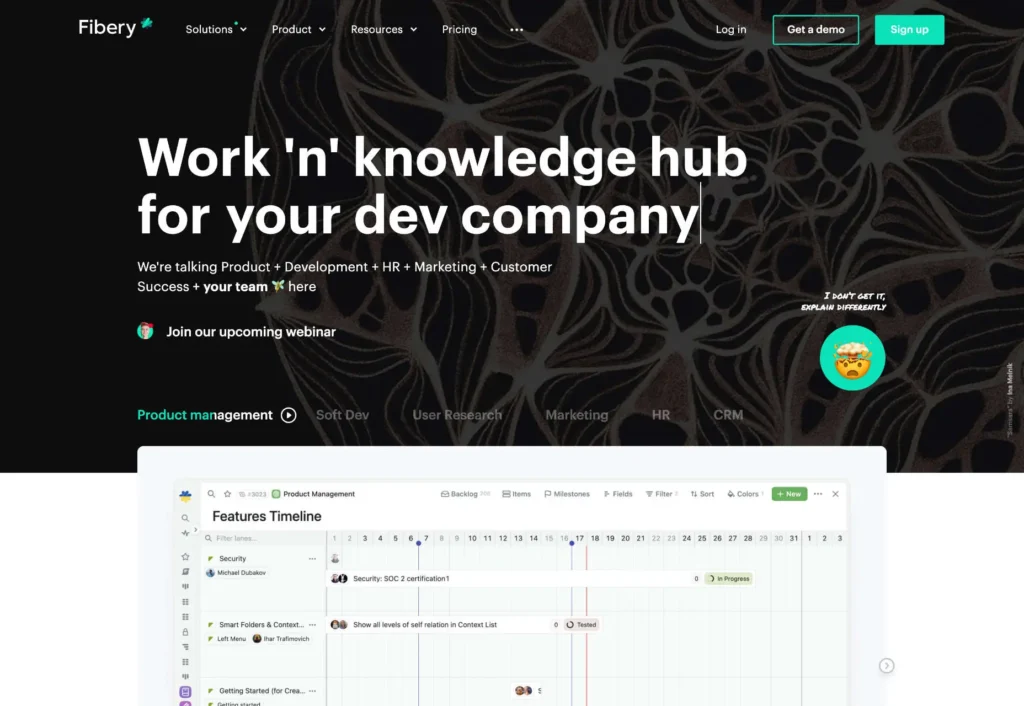This screenshot has height=706, width=1024.
Task: Open the Milestones toolbar option
Action: [x=567, y=494]
